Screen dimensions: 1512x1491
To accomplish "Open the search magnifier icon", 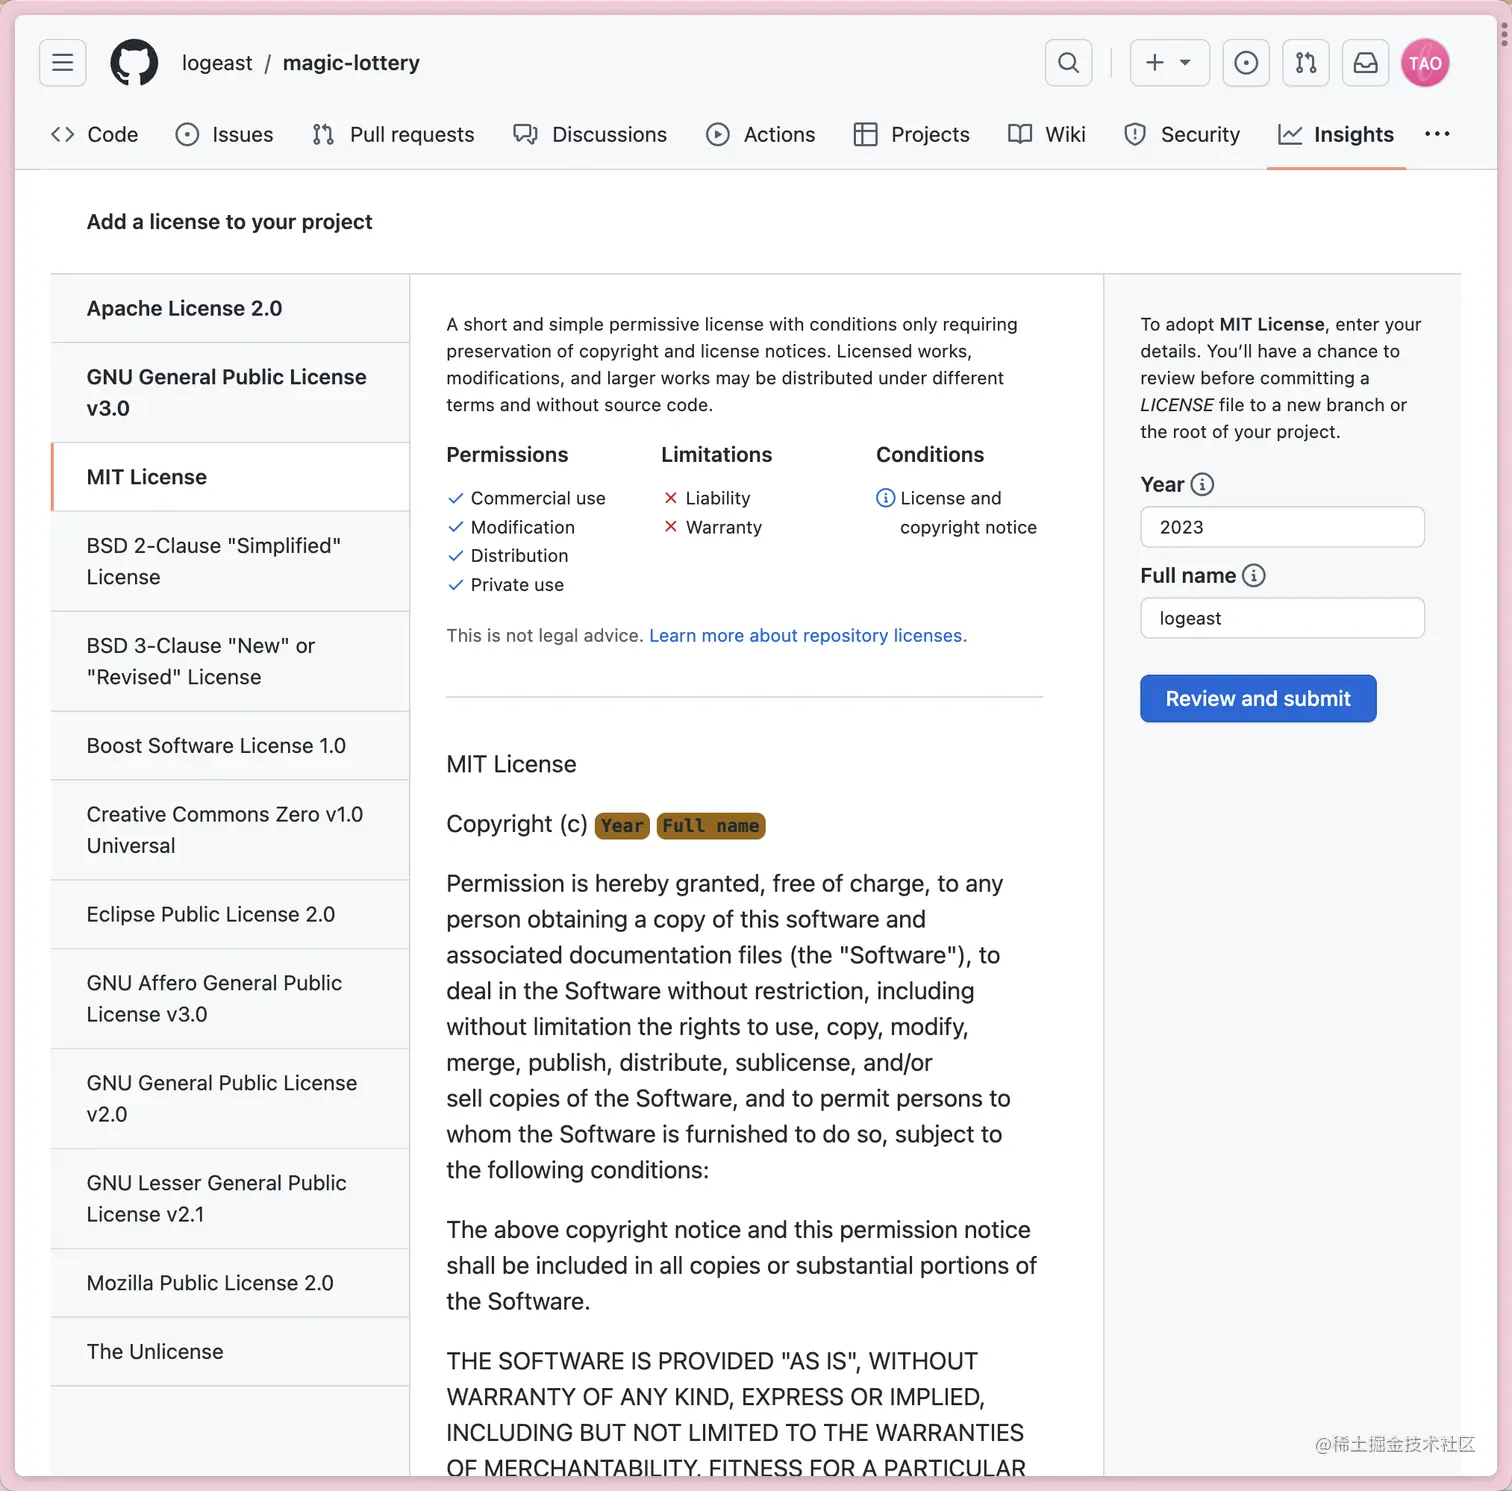I will [1068, 63].
